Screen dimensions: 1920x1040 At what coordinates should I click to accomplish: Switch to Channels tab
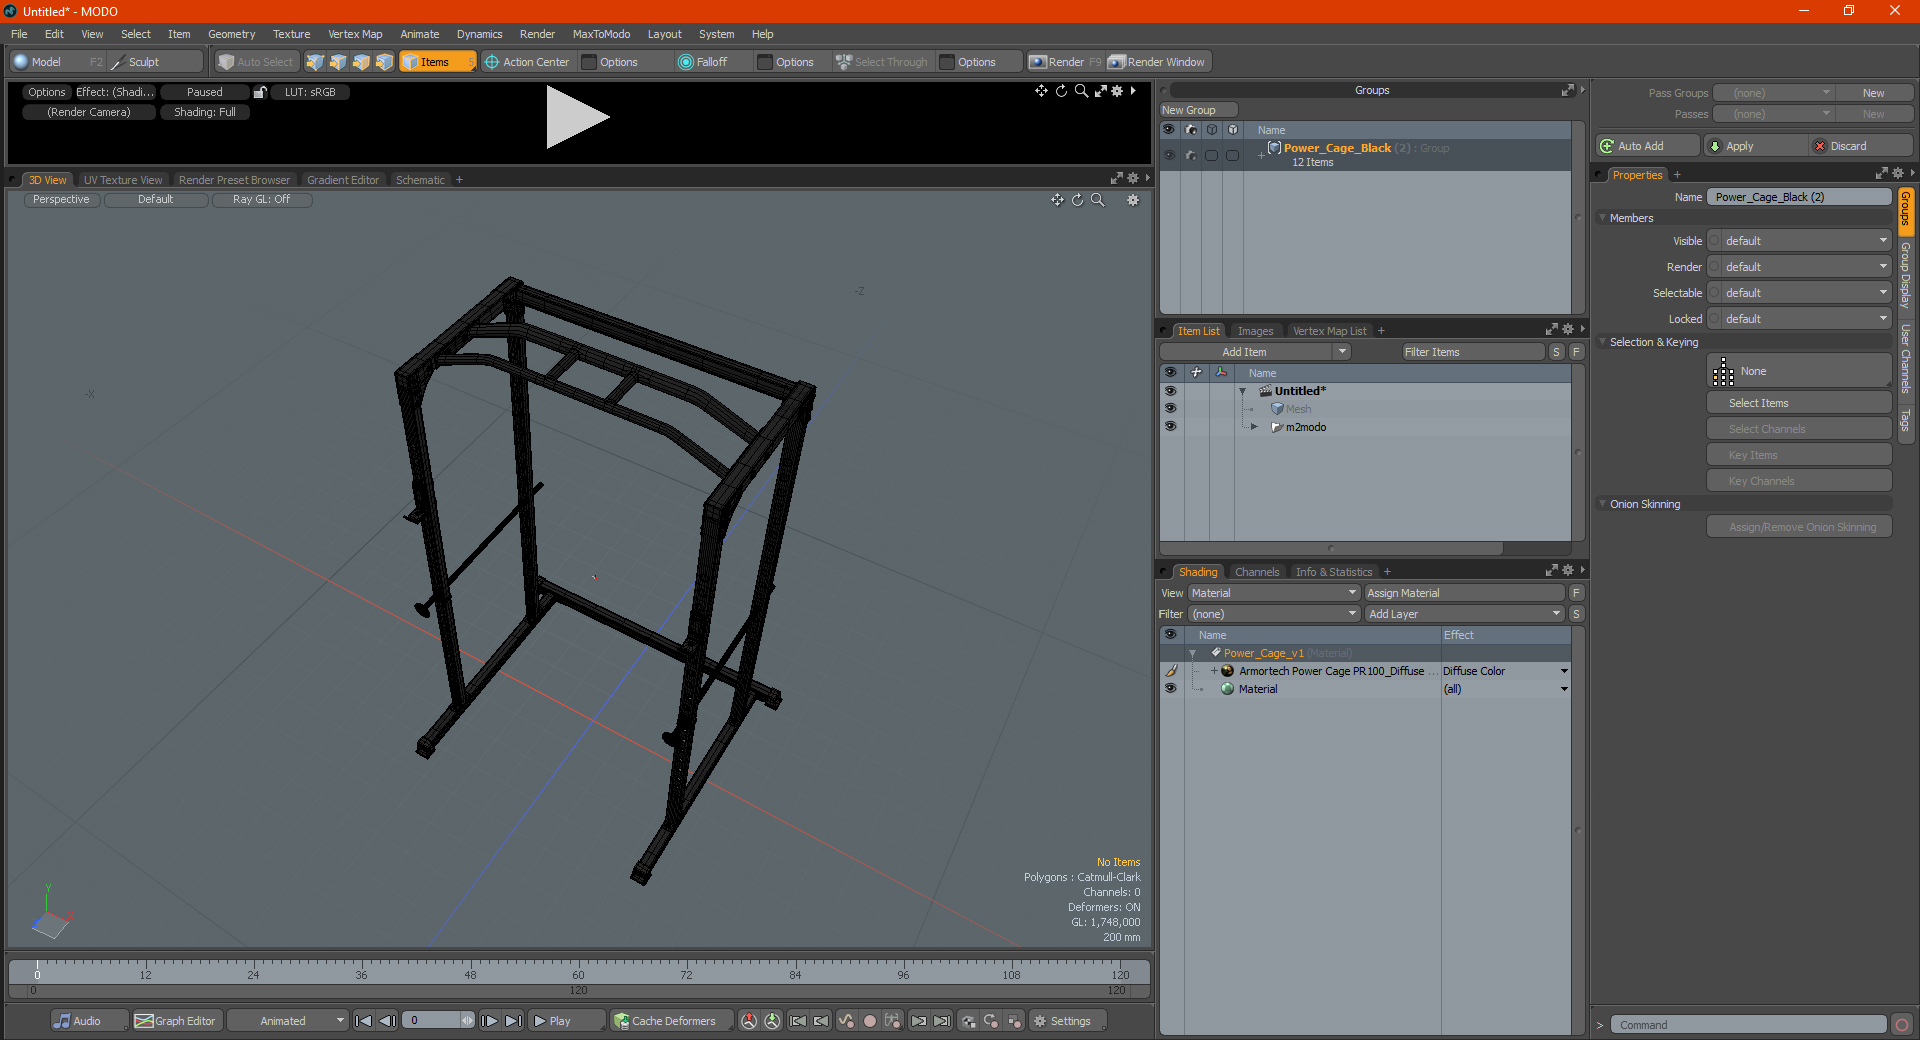point(1257,572)
